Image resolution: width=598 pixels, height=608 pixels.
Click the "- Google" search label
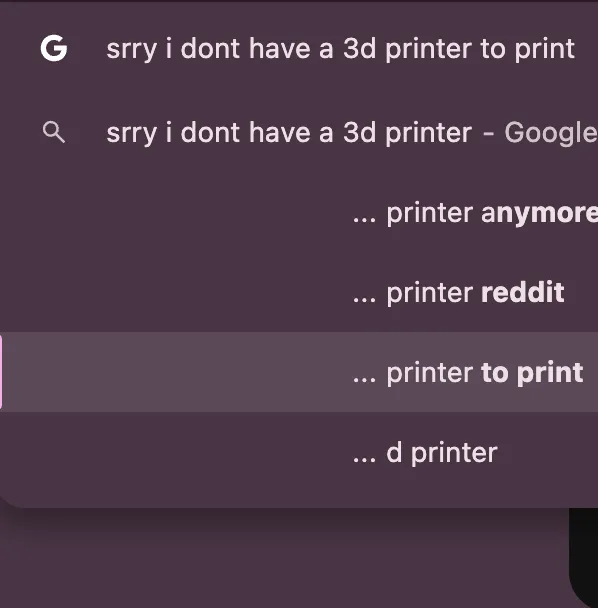pos(540,133)
